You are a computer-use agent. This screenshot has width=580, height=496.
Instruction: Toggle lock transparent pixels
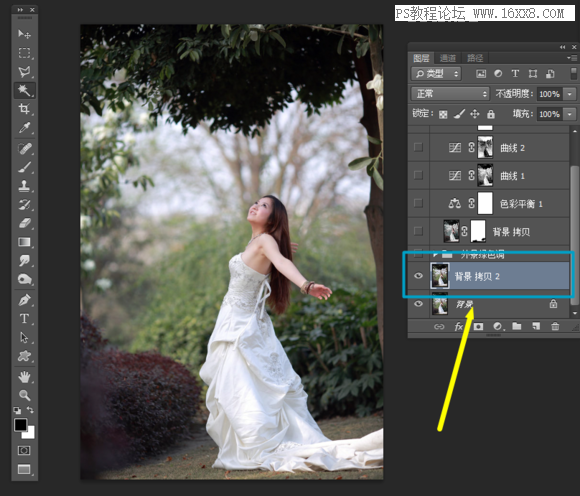click(x=443, y=115)
